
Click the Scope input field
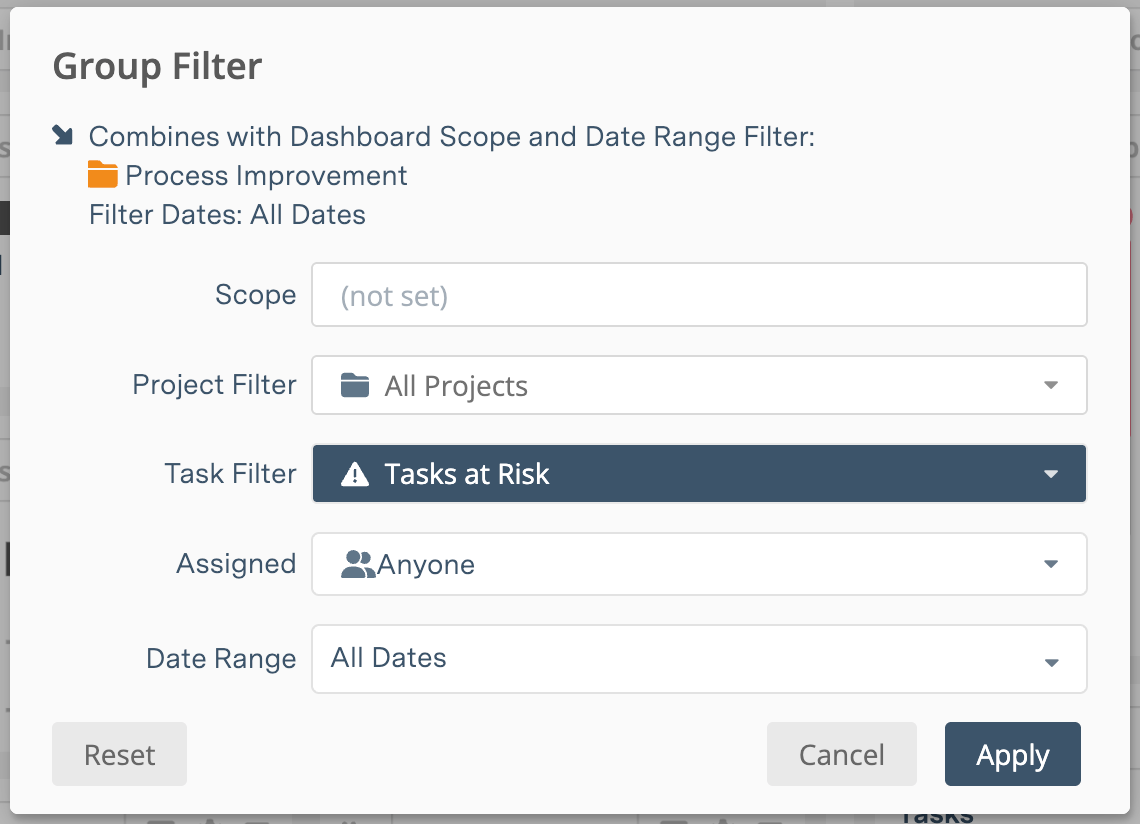[700, 294]
